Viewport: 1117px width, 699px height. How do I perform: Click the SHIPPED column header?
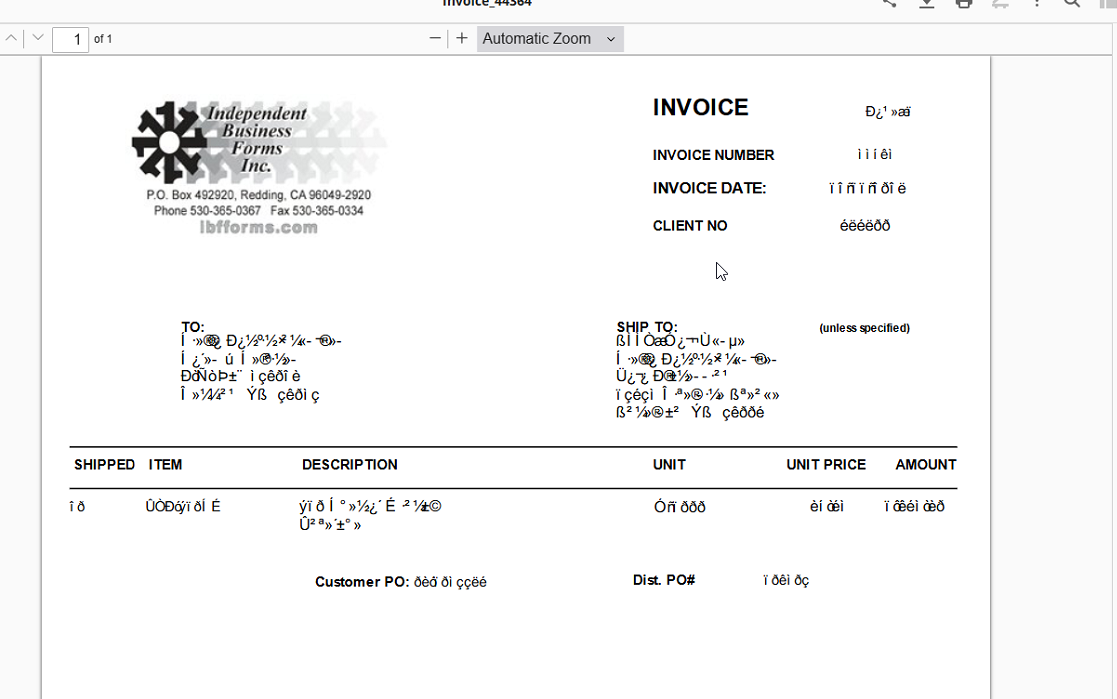click(104, 465)
